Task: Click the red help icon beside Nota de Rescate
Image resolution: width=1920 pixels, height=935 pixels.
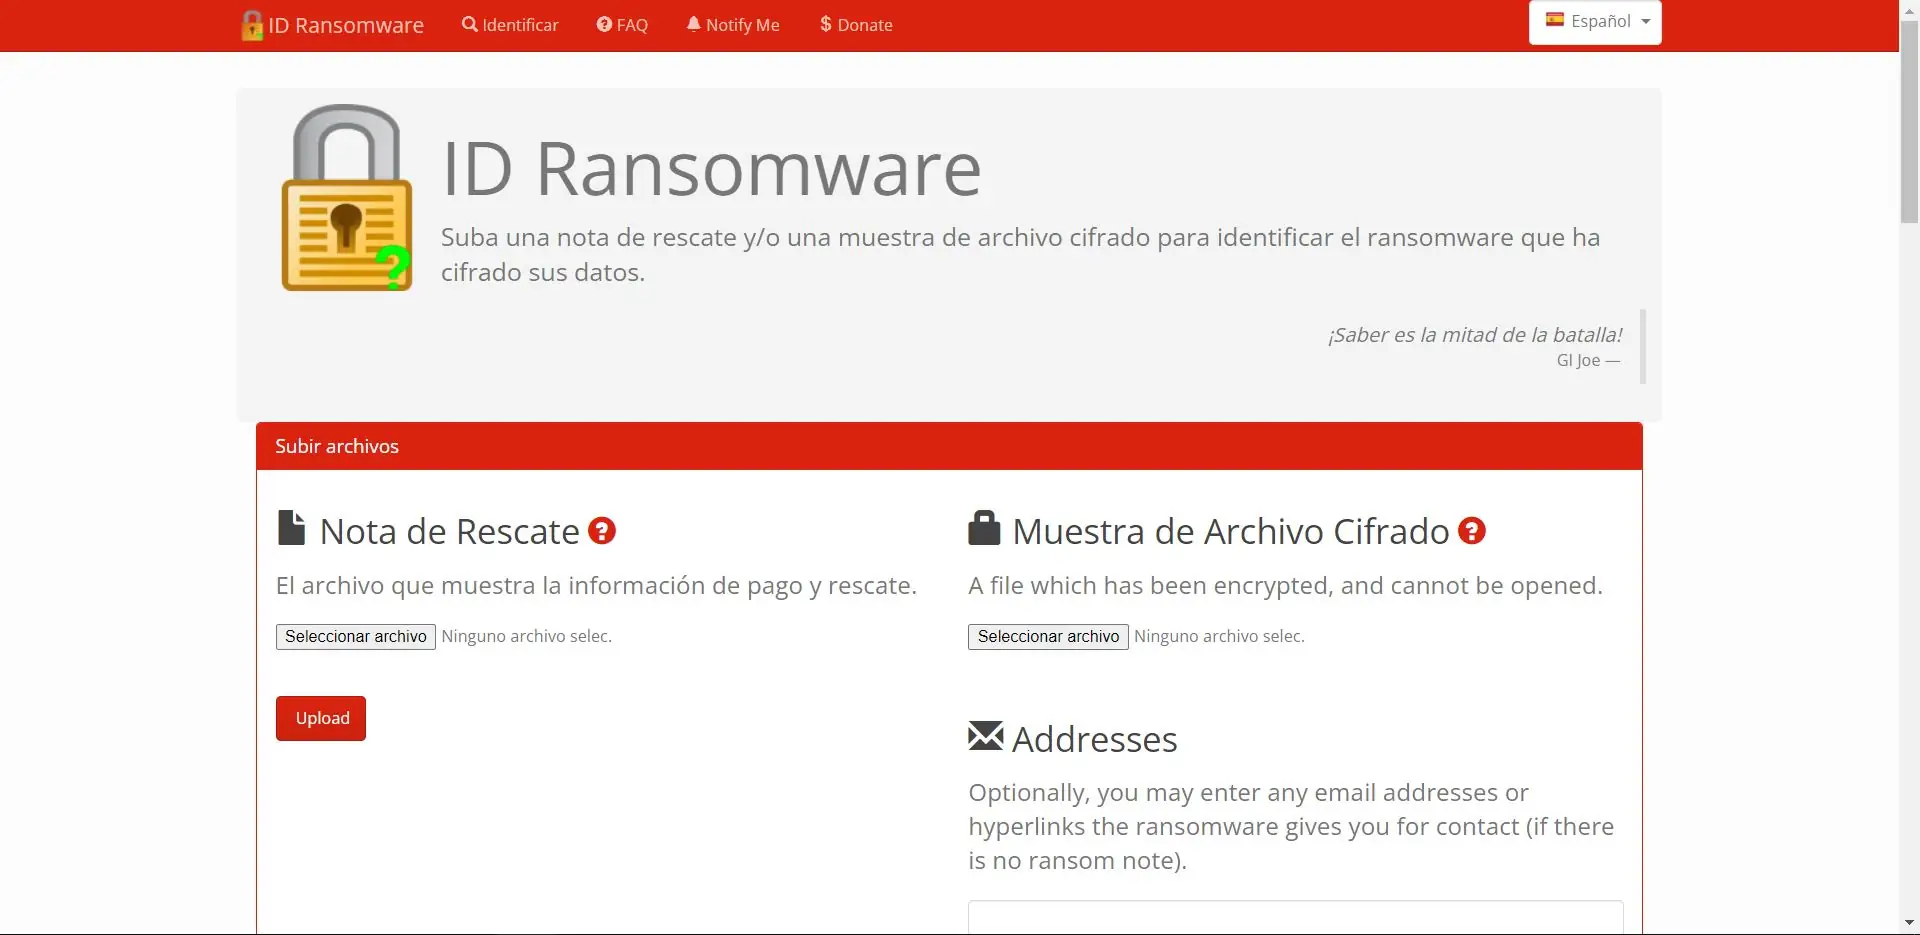Action: [601, 531]
